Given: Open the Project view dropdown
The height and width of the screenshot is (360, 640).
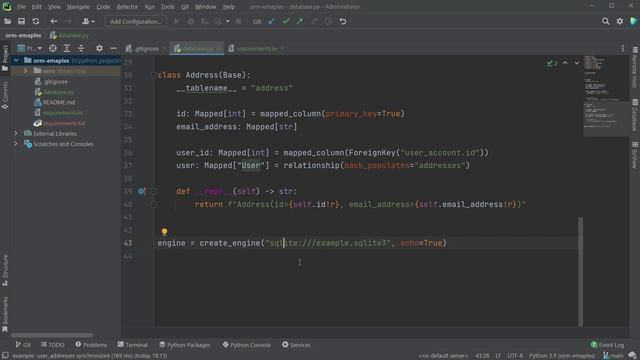Looking at the screenshot, I should tap(30, 48).
